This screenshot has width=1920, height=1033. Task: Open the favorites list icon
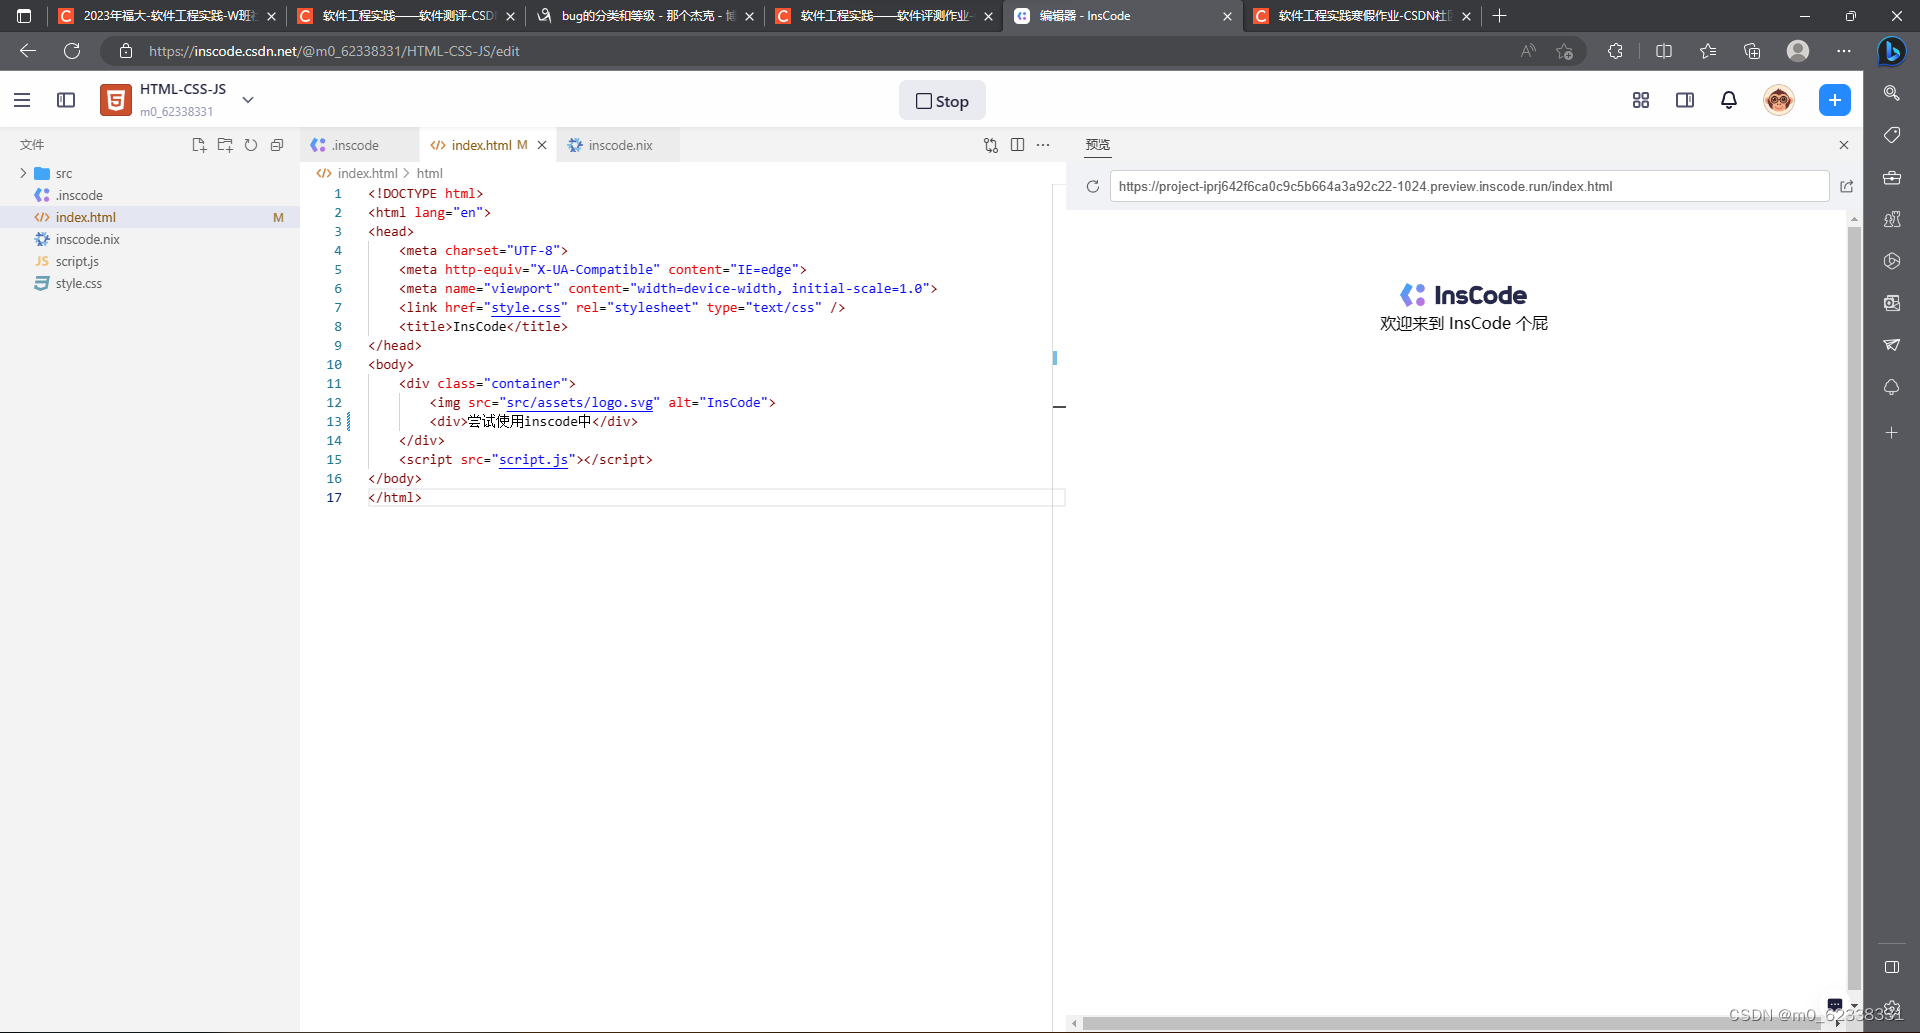[x=1708, y=51]
